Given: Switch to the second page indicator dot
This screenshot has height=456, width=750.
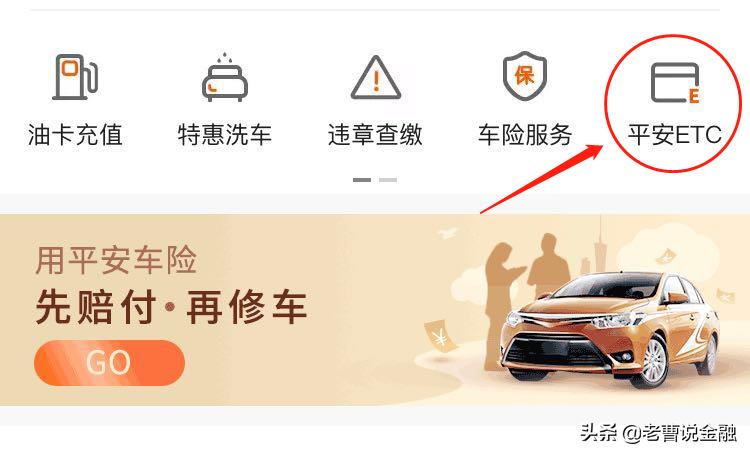Looking at the screenshot, I should coord(388,180).
